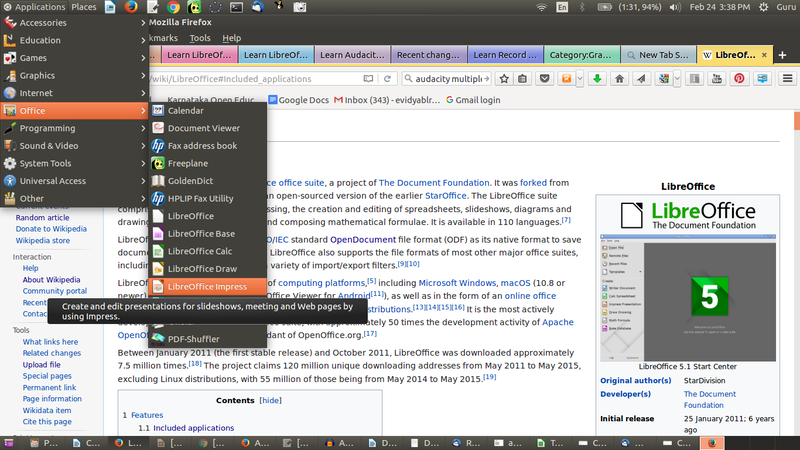Expand the dropdown next to the orange extension
The image size is (800, 450).
click(x=580, y=79)
